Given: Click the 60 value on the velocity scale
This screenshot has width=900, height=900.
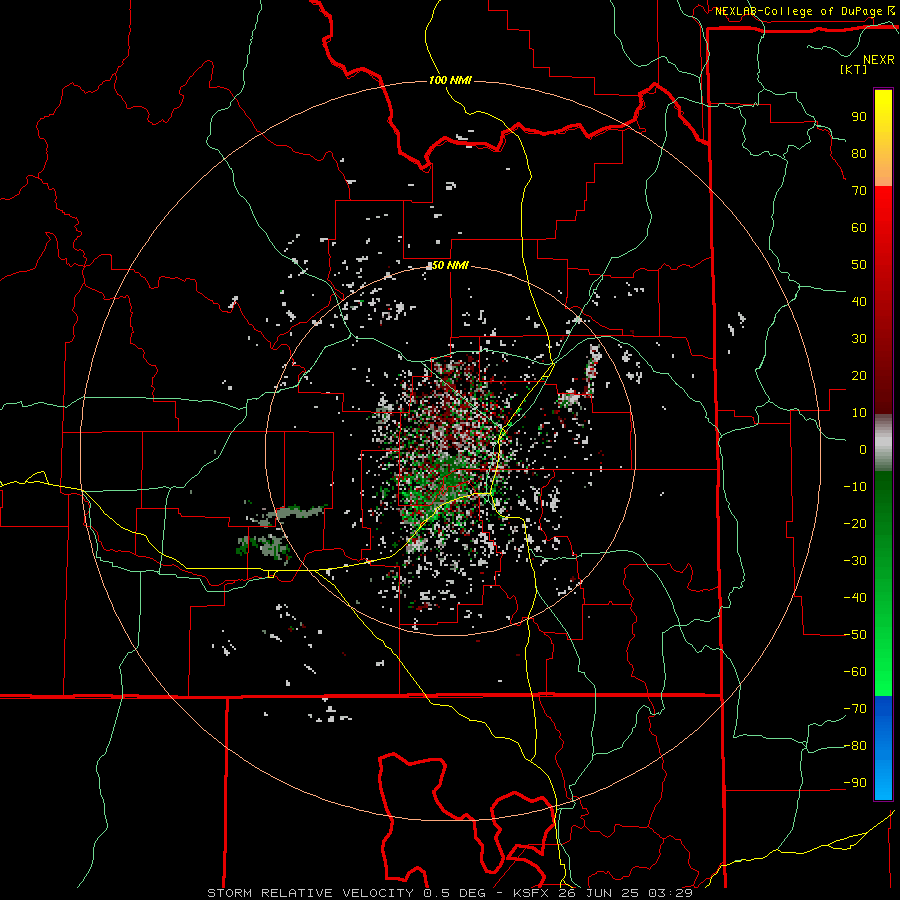Looking at the screenshot, I should click(859, 227).
